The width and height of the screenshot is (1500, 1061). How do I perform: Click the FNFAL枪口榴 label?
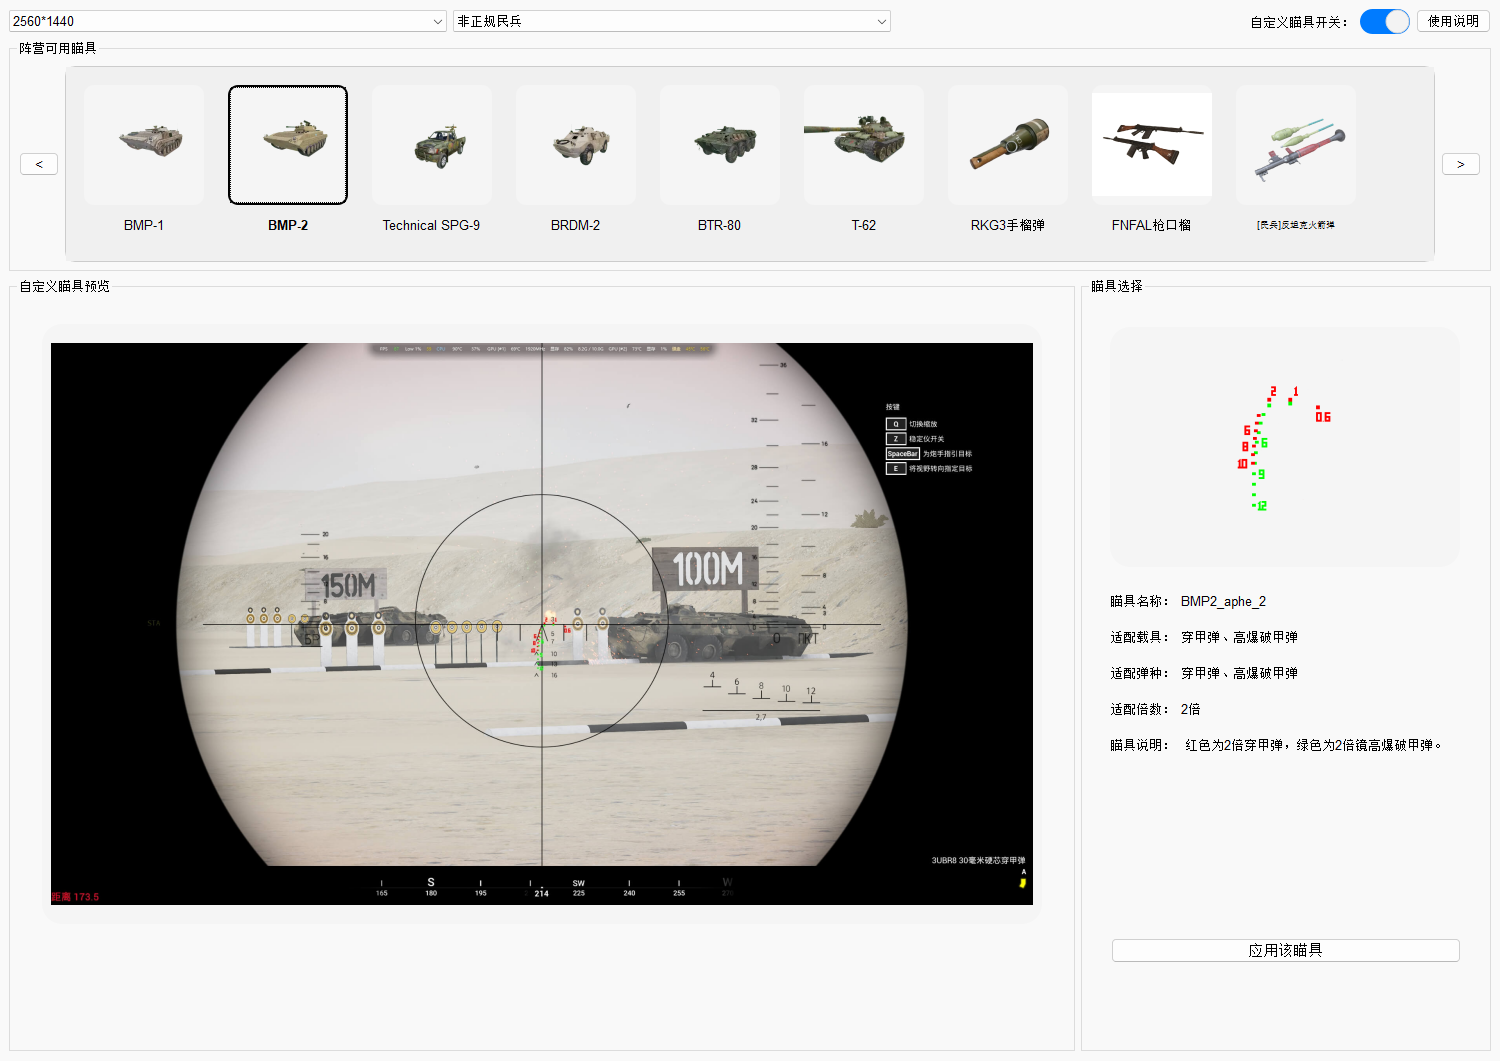(x=1151, y=225)
